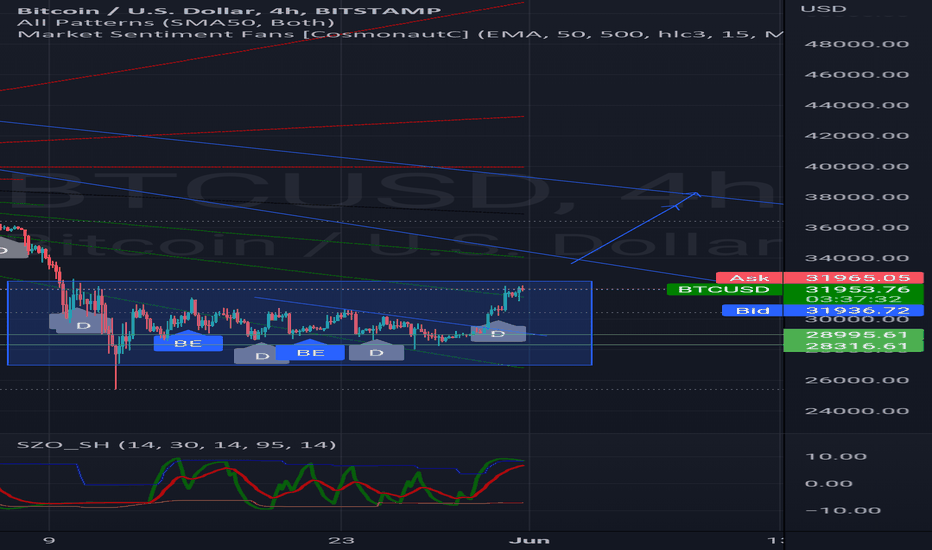Click the Bitcoin / U.S. Dollar chart title

tap(229, 11)
